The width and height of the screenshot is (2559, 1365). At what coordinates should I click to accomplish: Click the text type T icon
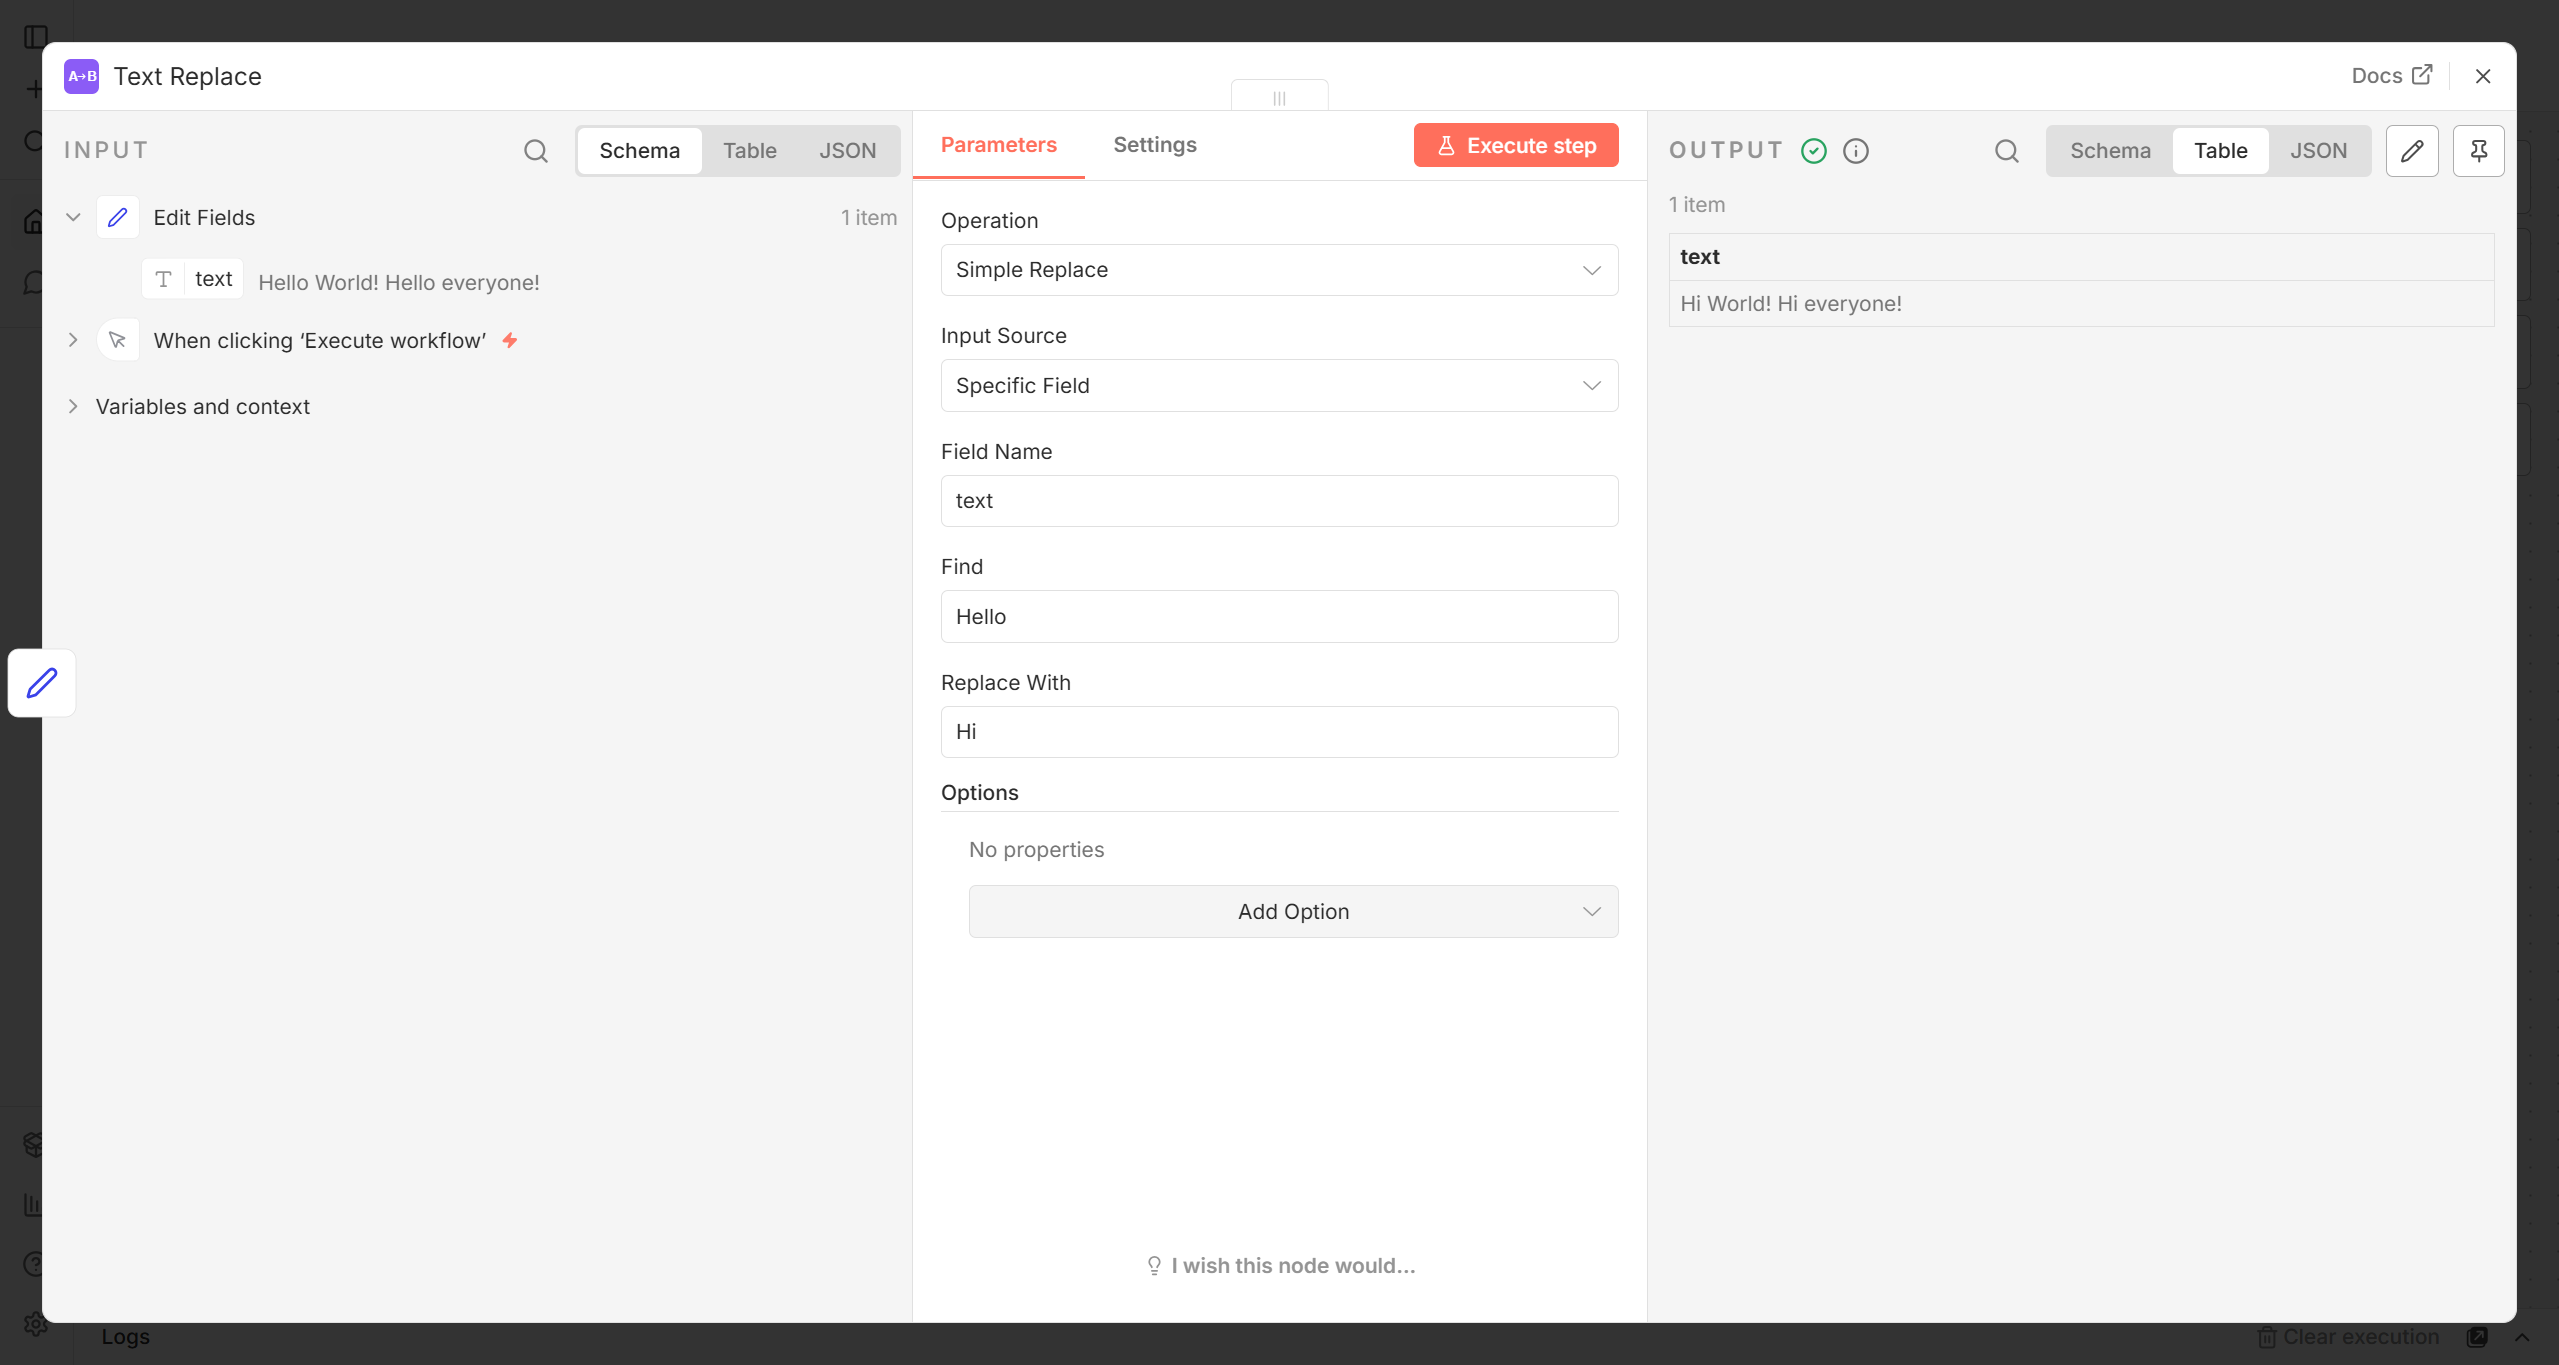coord(164,279)
